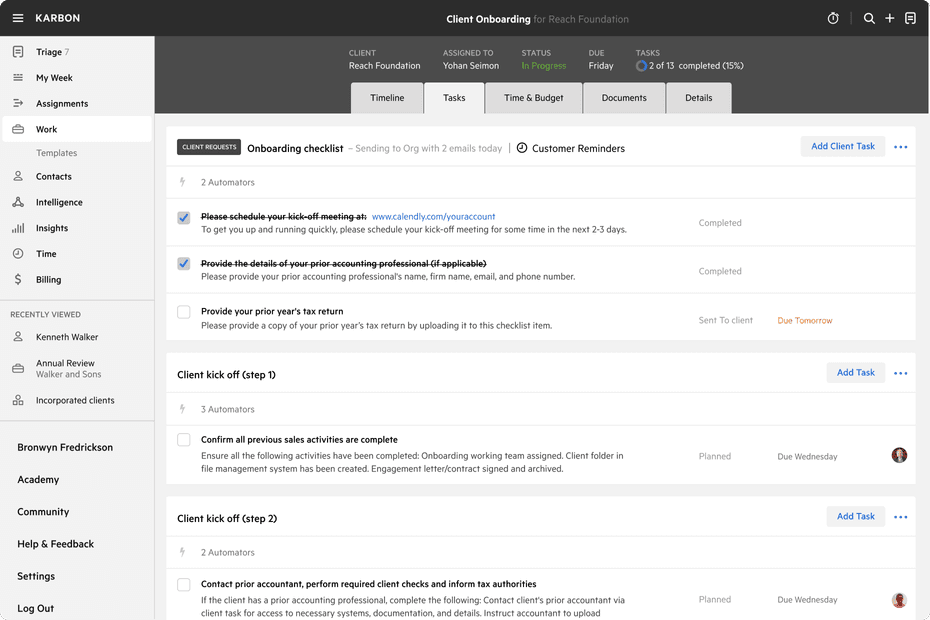The width and height of the screenshot is (930, 620).
Task: Uncheck the kick-off meeting completed task
Action: tap(183, 218)
